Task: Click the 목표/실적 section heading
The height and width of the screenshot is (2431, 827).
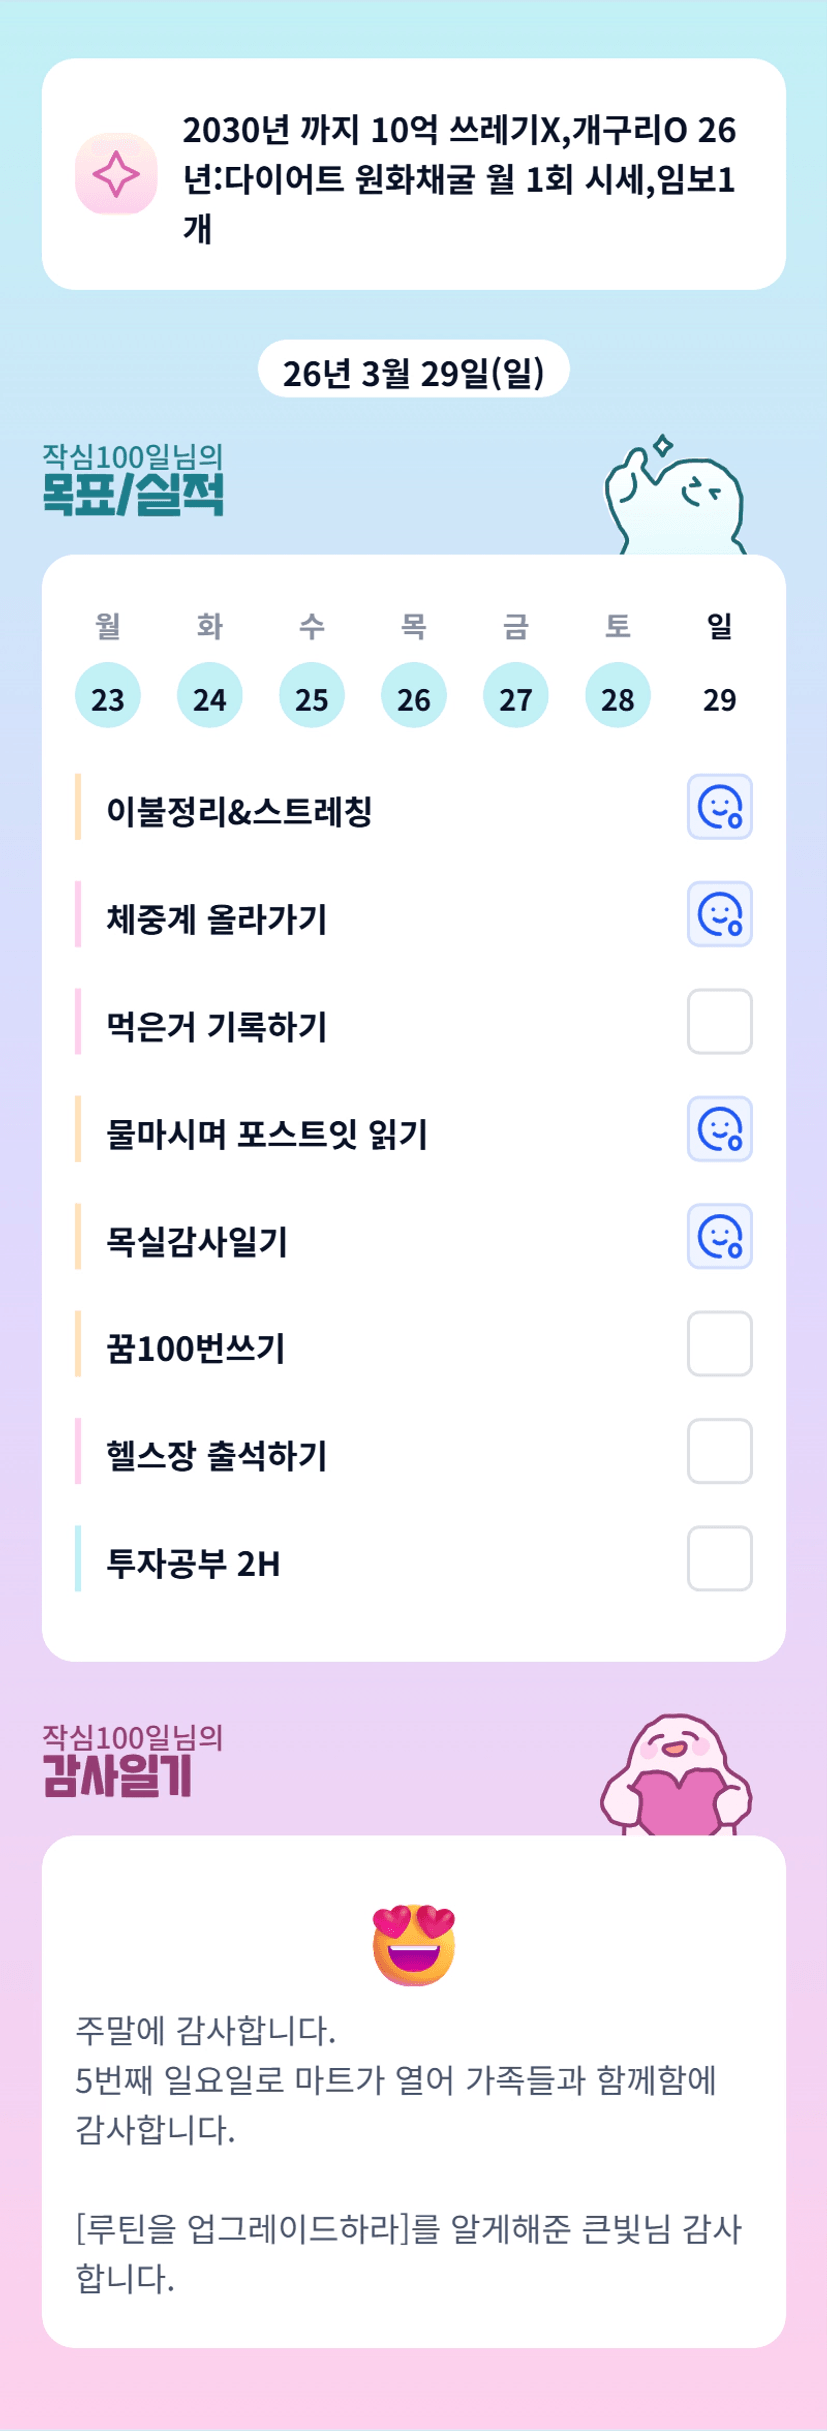Action: pyautogui.click(x=133, y=492)
